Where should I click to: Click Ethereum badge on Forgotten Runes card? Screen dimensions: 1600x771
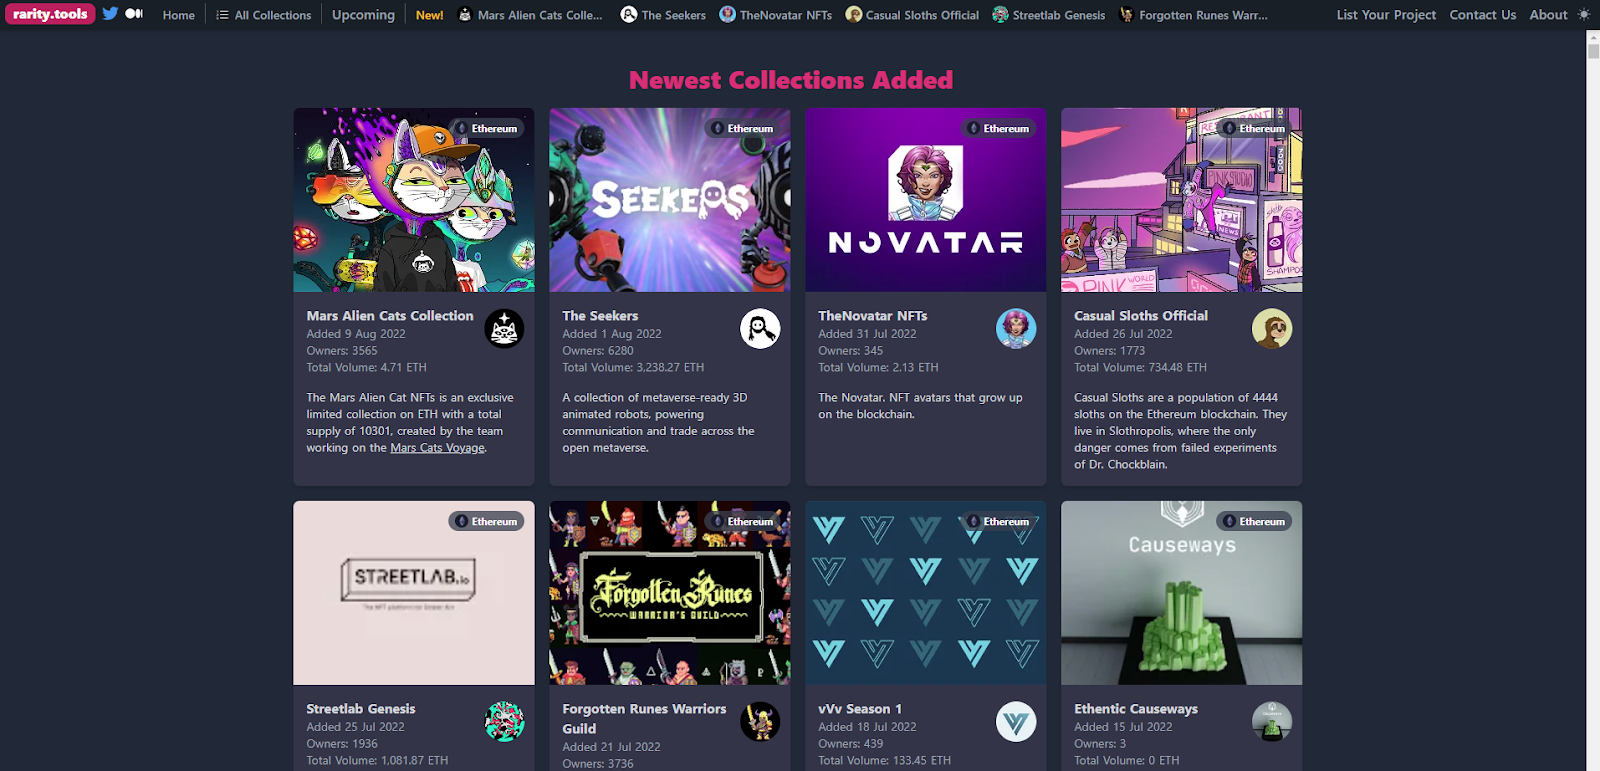pyautogui.click(x=742, y=521)
